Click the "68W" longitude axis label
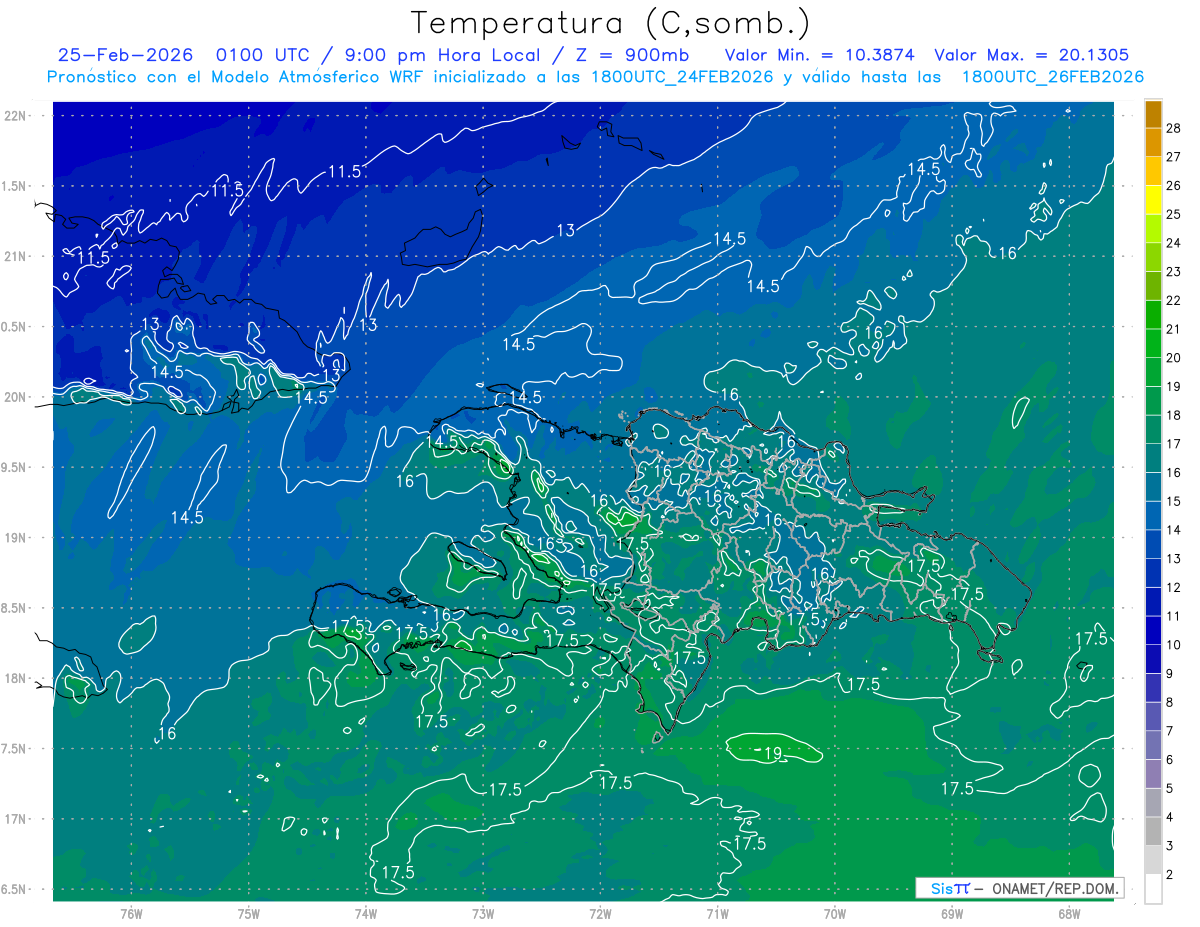Image resolution: width=1200 pixels, height=927 pixels. point(1069,913)
